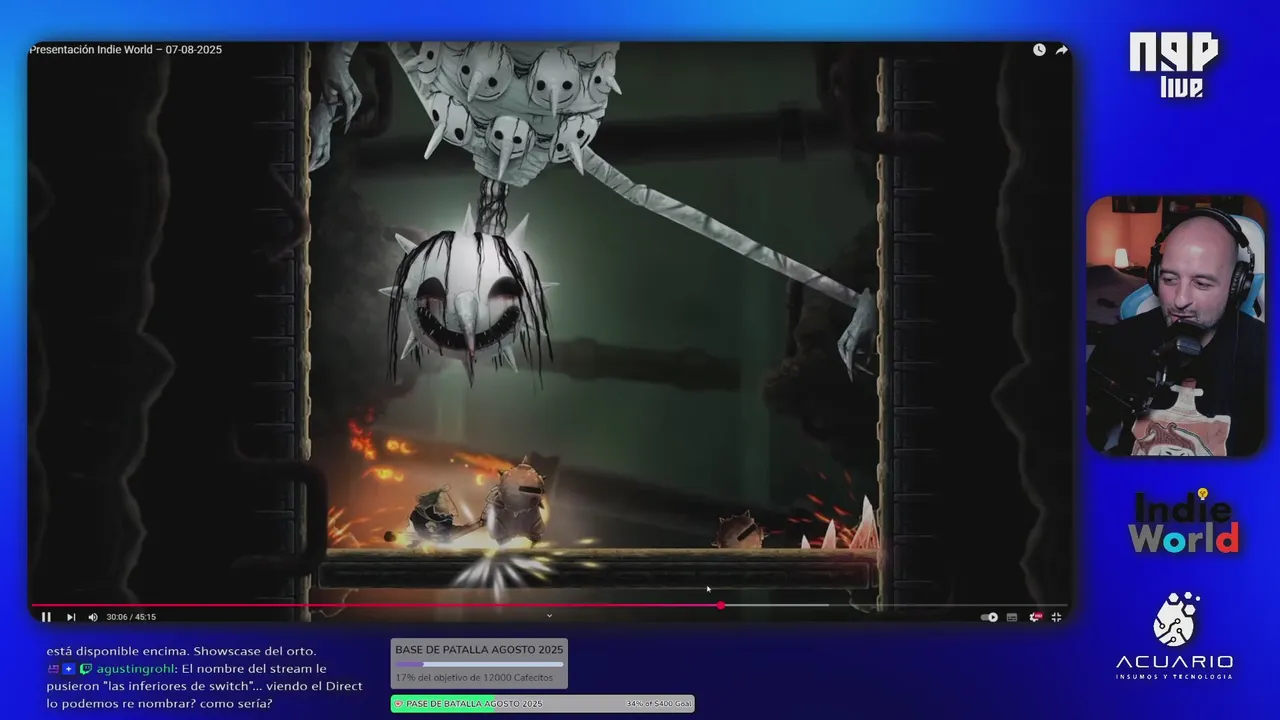Click the Indie World logo
Screen dimensions: 1280x720
(x=1184, y=521)
